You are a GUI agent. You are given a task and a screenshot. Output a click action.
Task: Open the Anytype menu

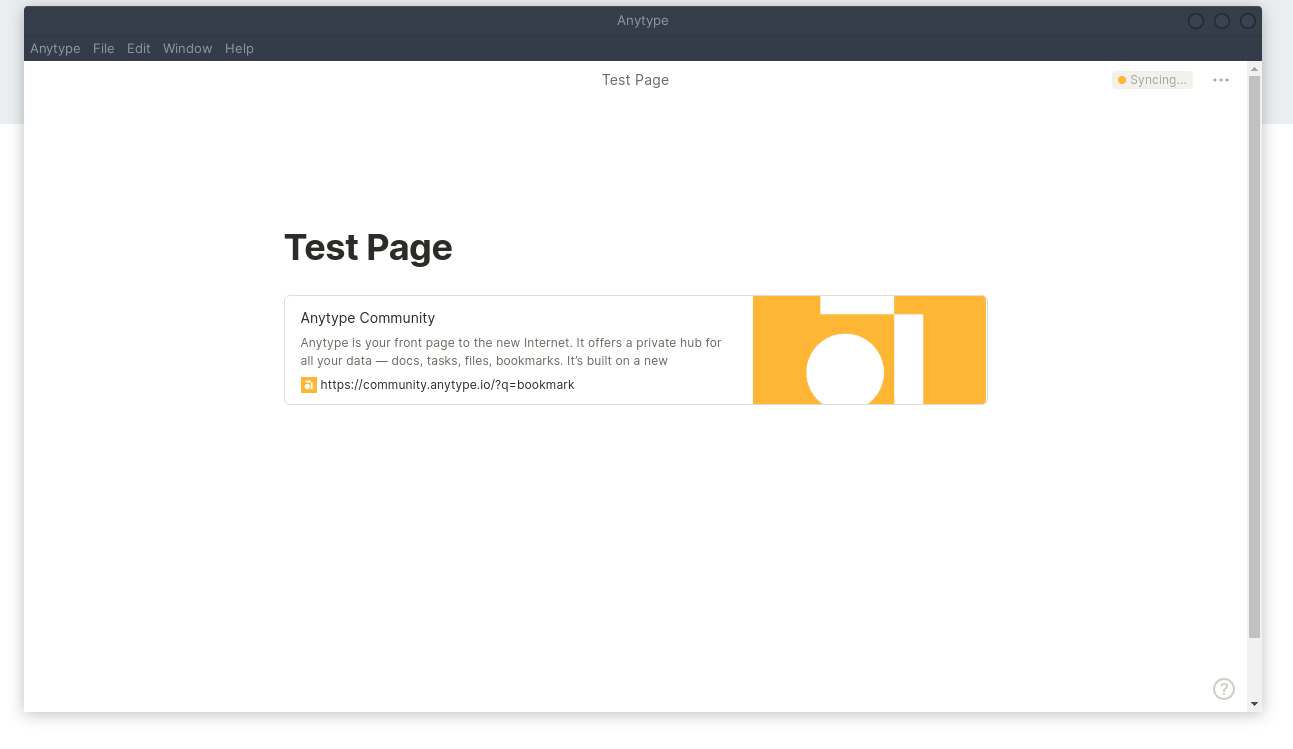(x=55, y=48)
